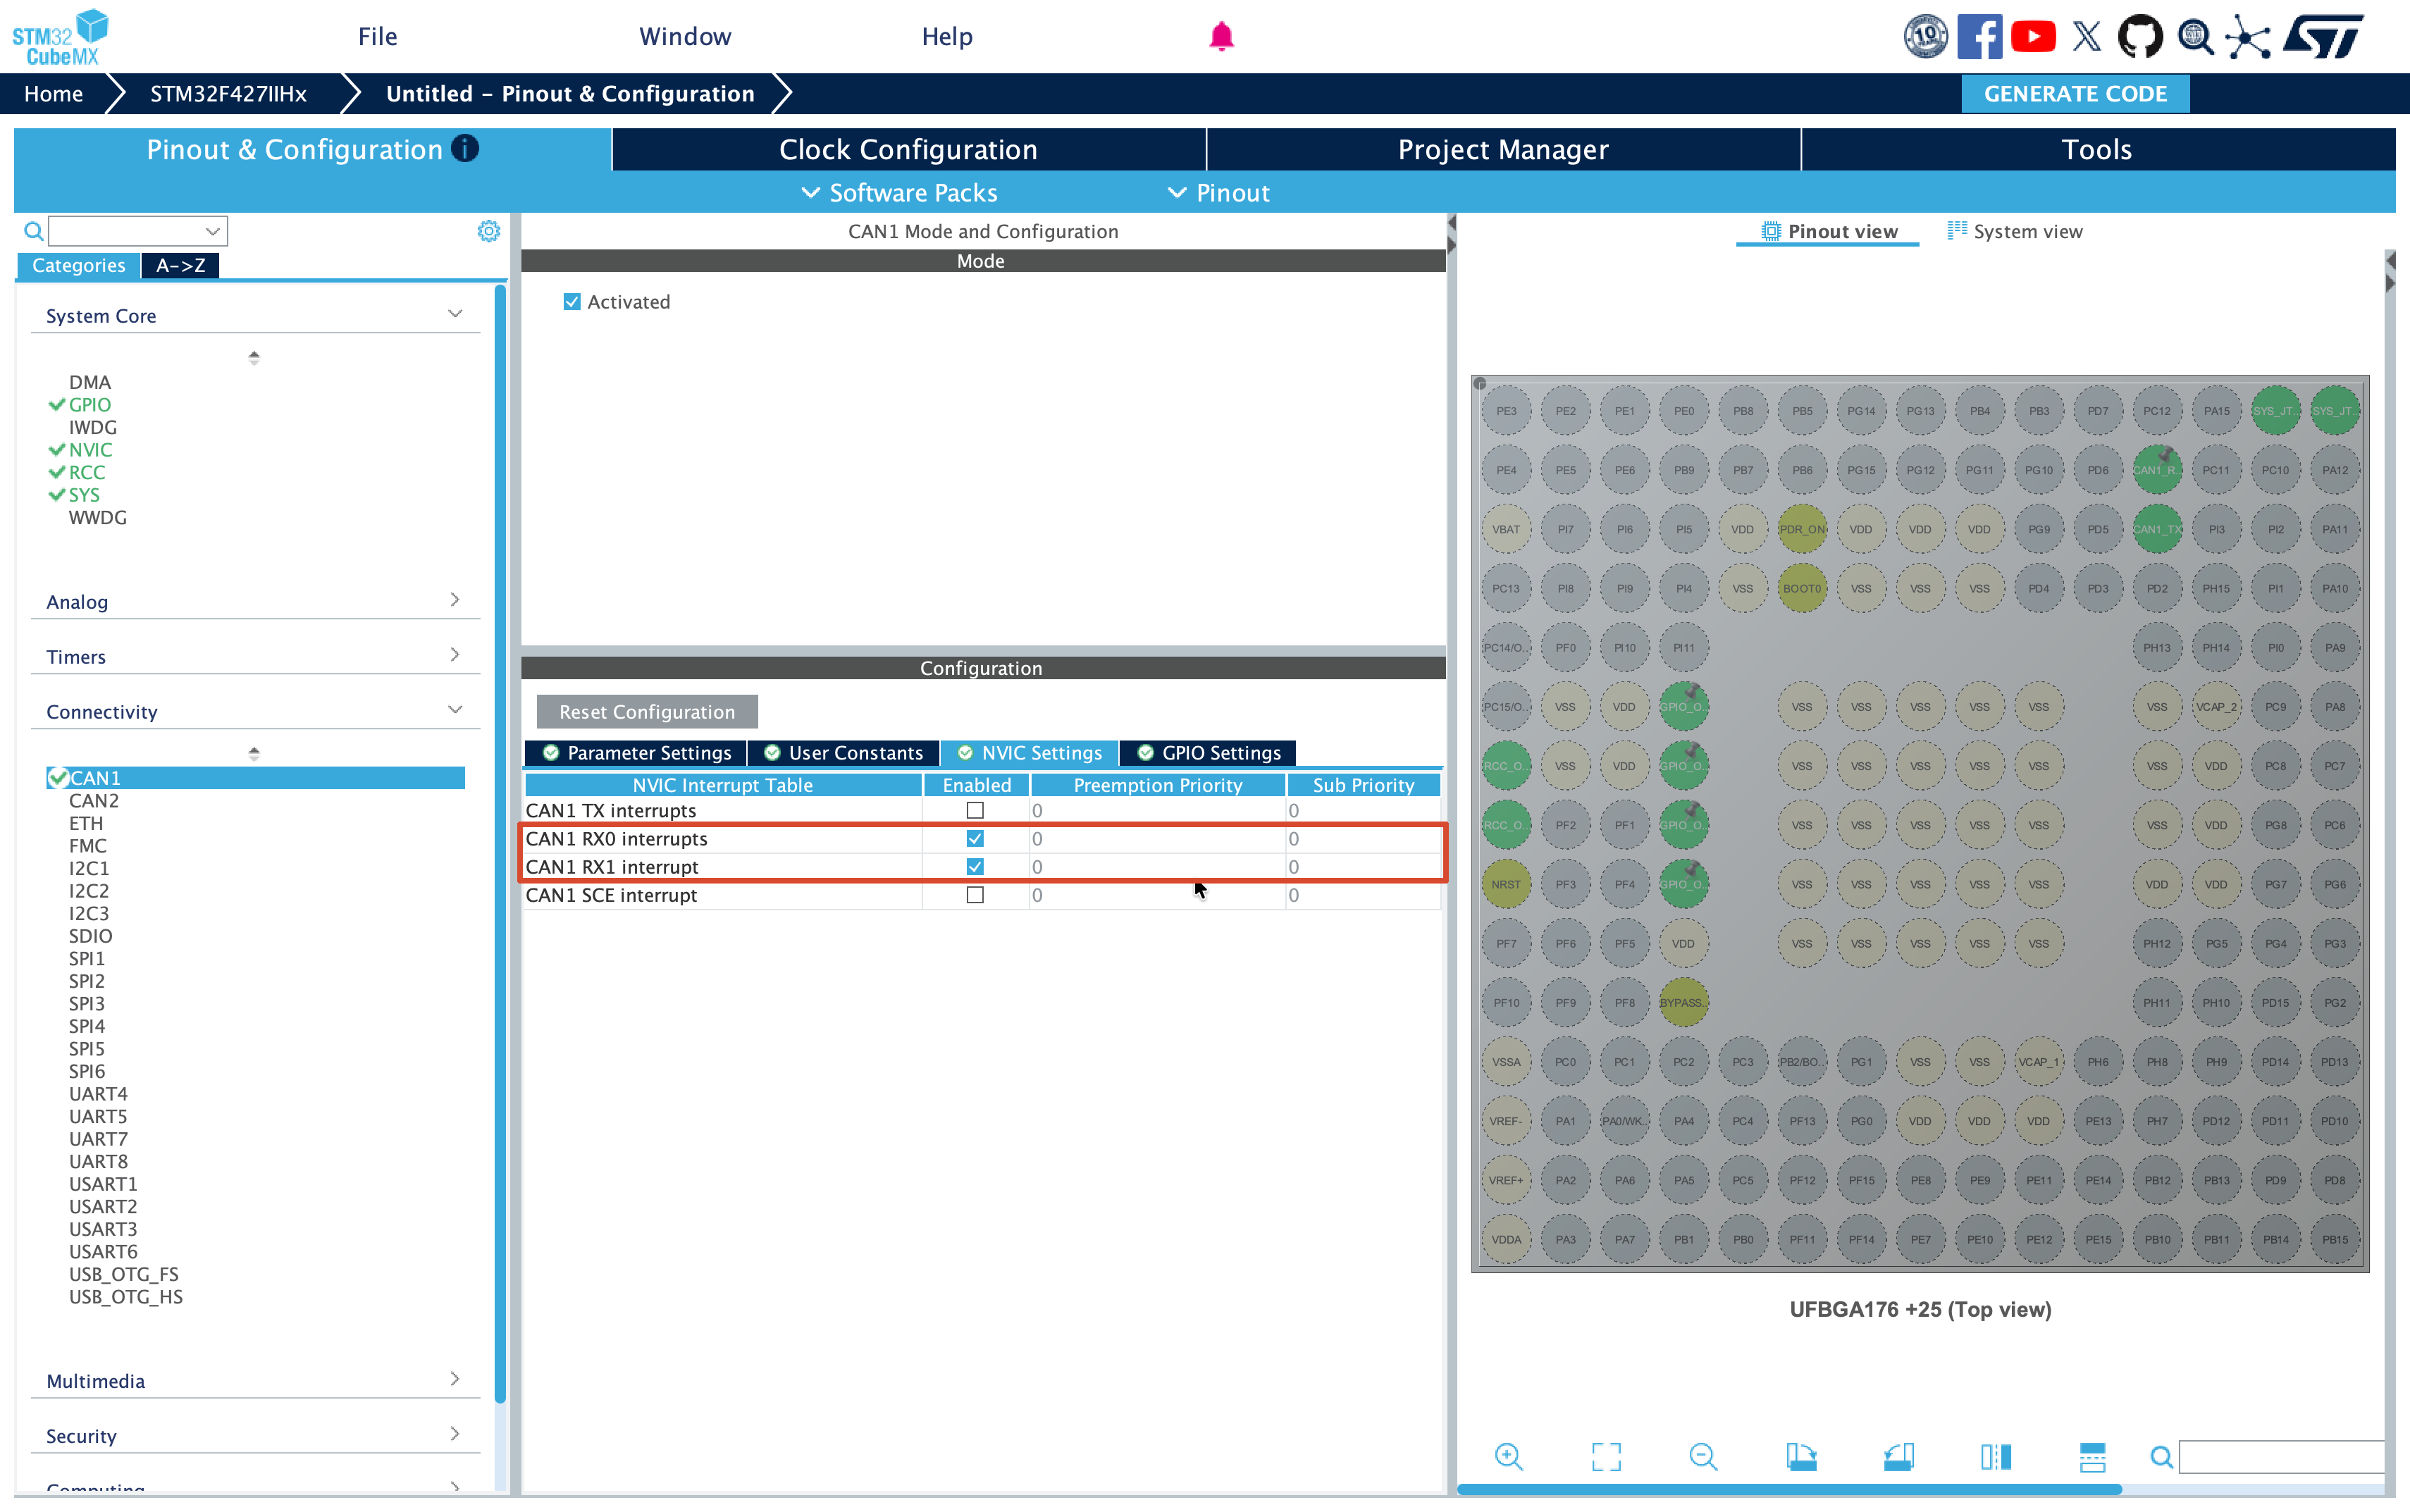The image size is (2410, 1512).
Task: Switch to the Project Manager tab
Action: 1503,149
